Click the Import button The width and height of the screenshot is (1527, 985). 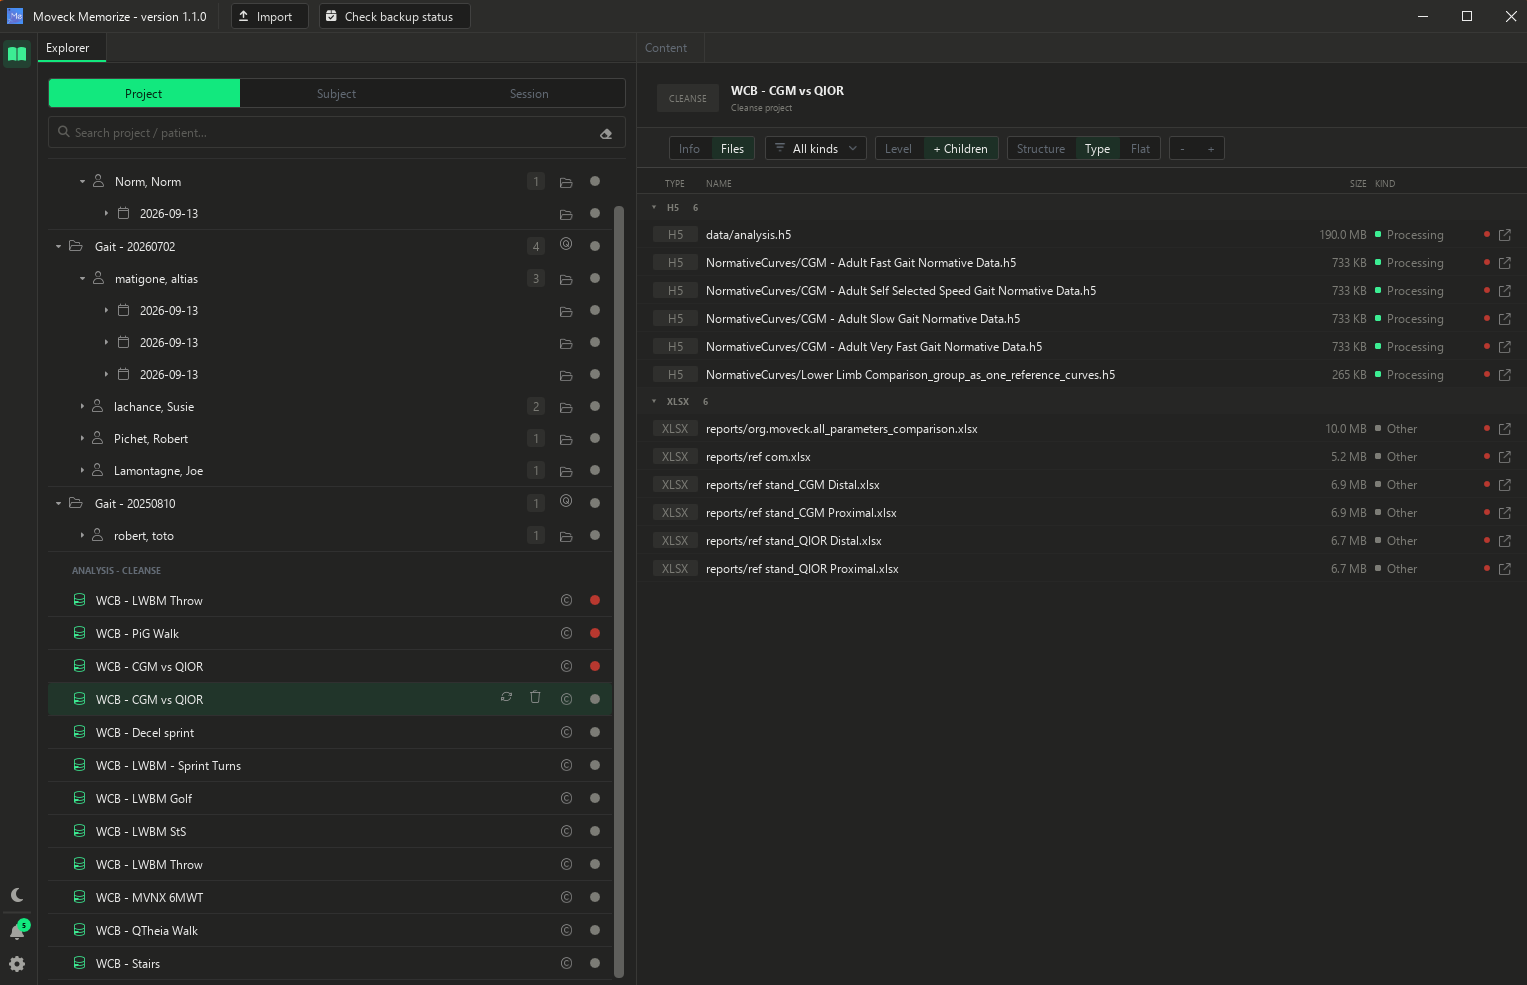click(x=270, y=16)
